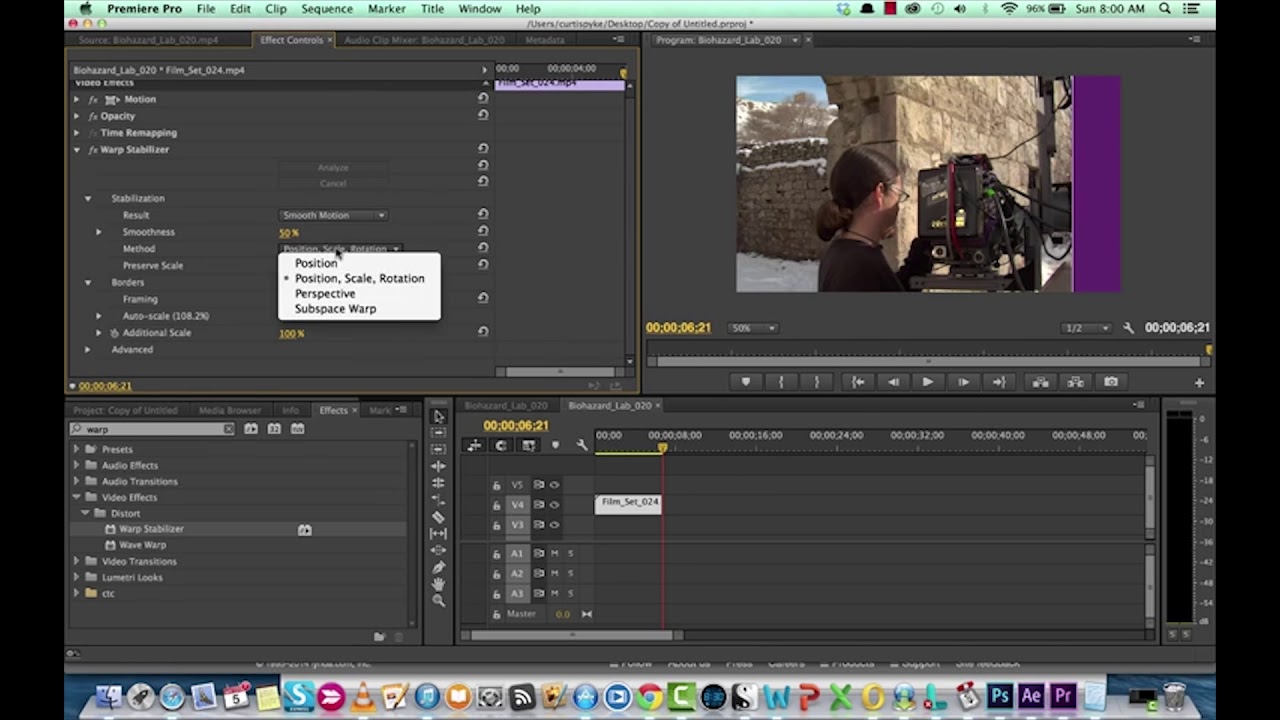This screenshot has height=720, width=1280.
Task: Click the Smoothness 50% value
Action: 289,232
